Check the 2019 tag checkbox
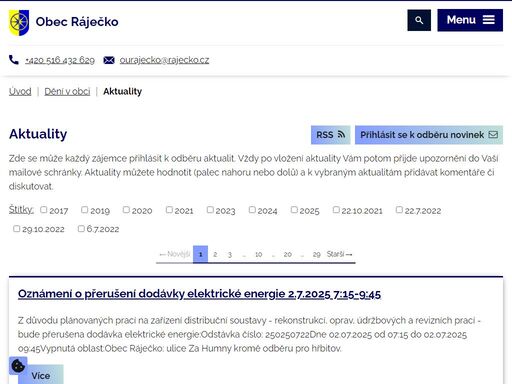 click(85, 210)
